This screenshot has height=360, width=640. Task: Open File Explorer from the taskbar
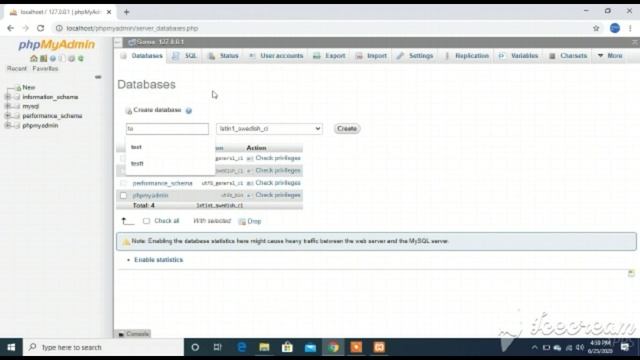264,347
